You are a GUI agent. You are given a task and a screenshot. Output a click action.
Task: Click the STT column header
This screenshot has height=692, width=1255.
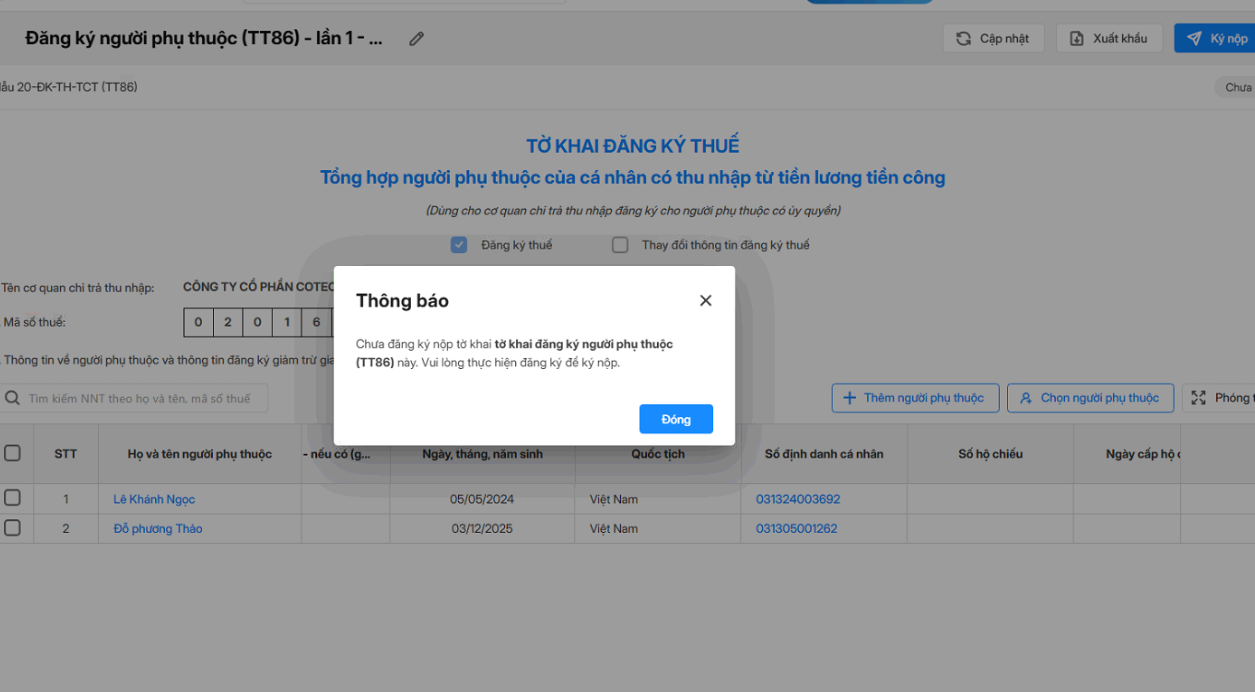tap(66, 454)
